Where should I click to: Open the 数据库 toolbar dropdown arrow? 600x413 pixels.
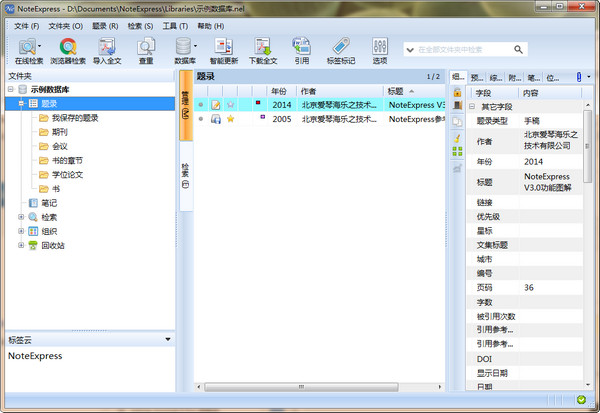coord(196,46)
